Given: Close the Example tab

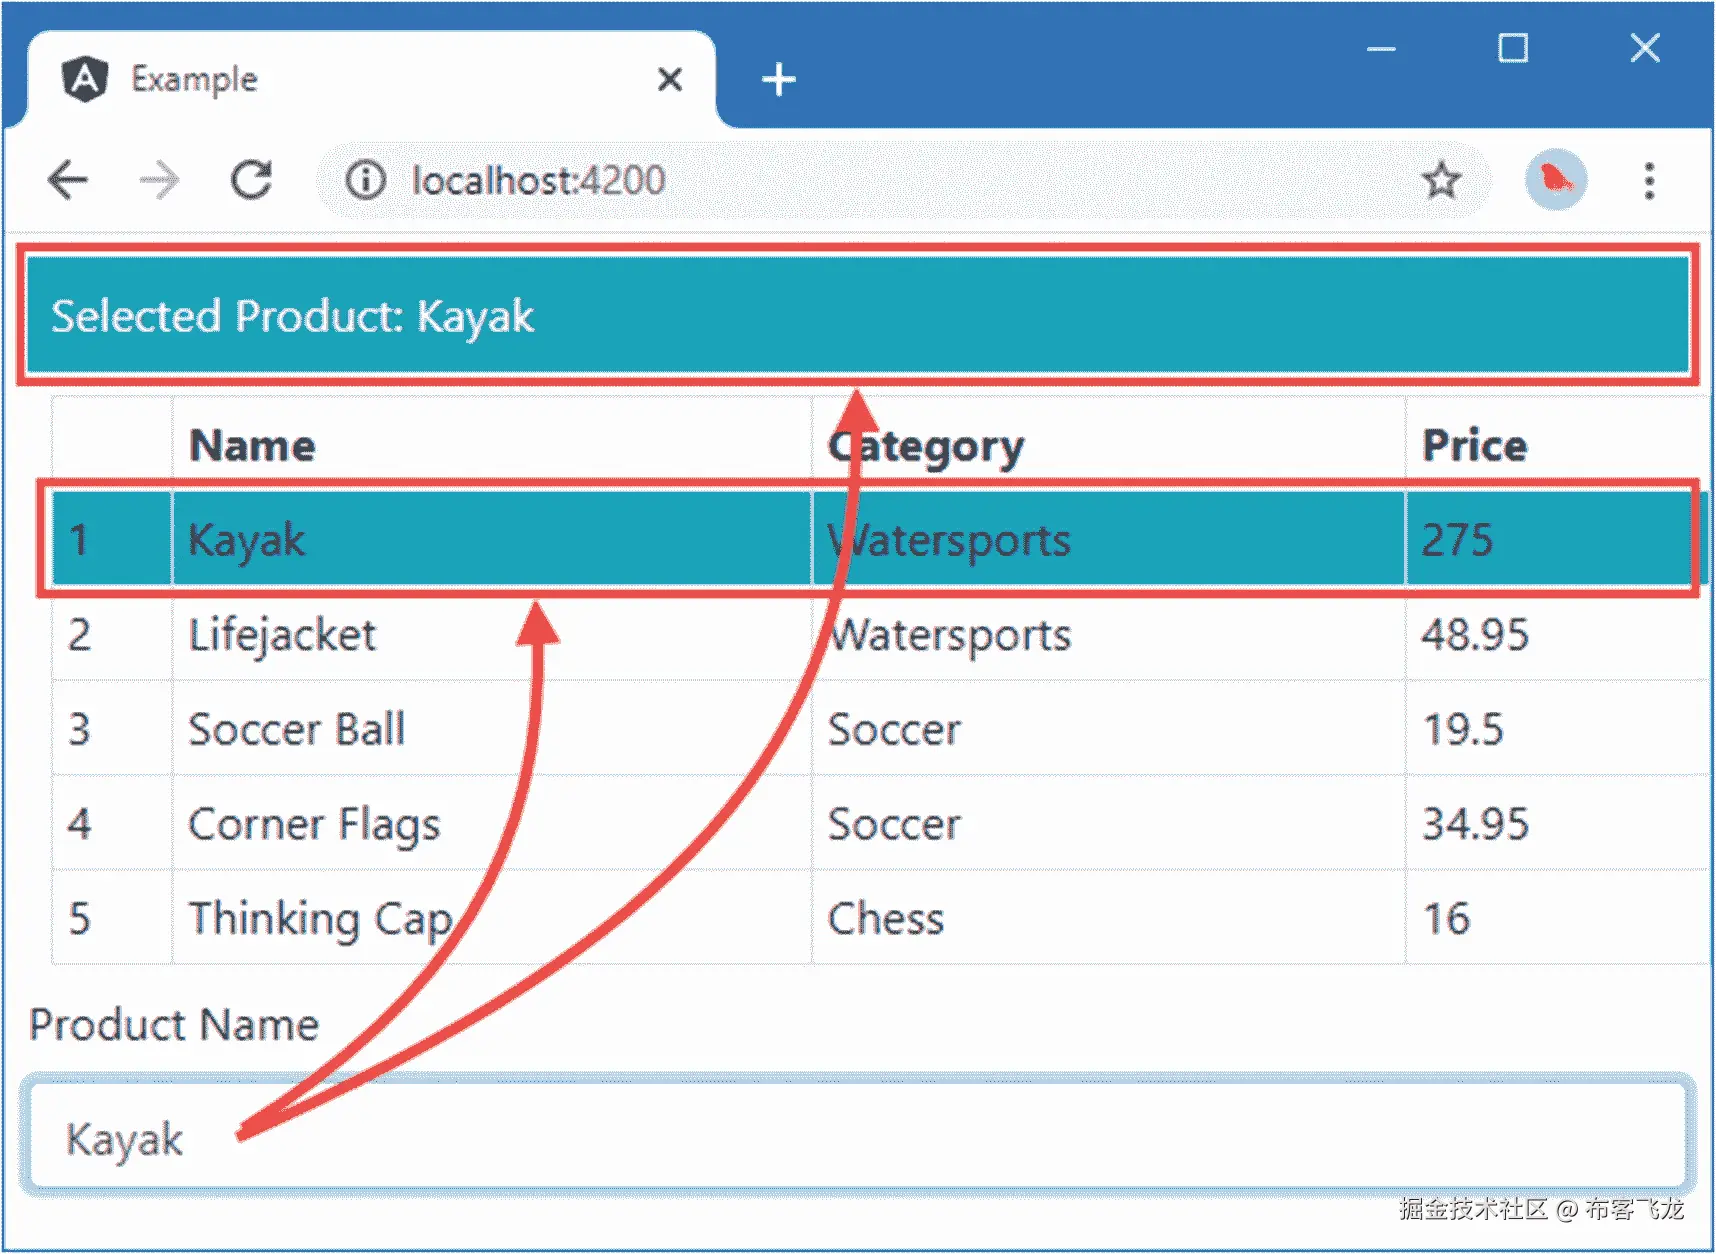Looking at the screenshot, I should click(670, 79).
